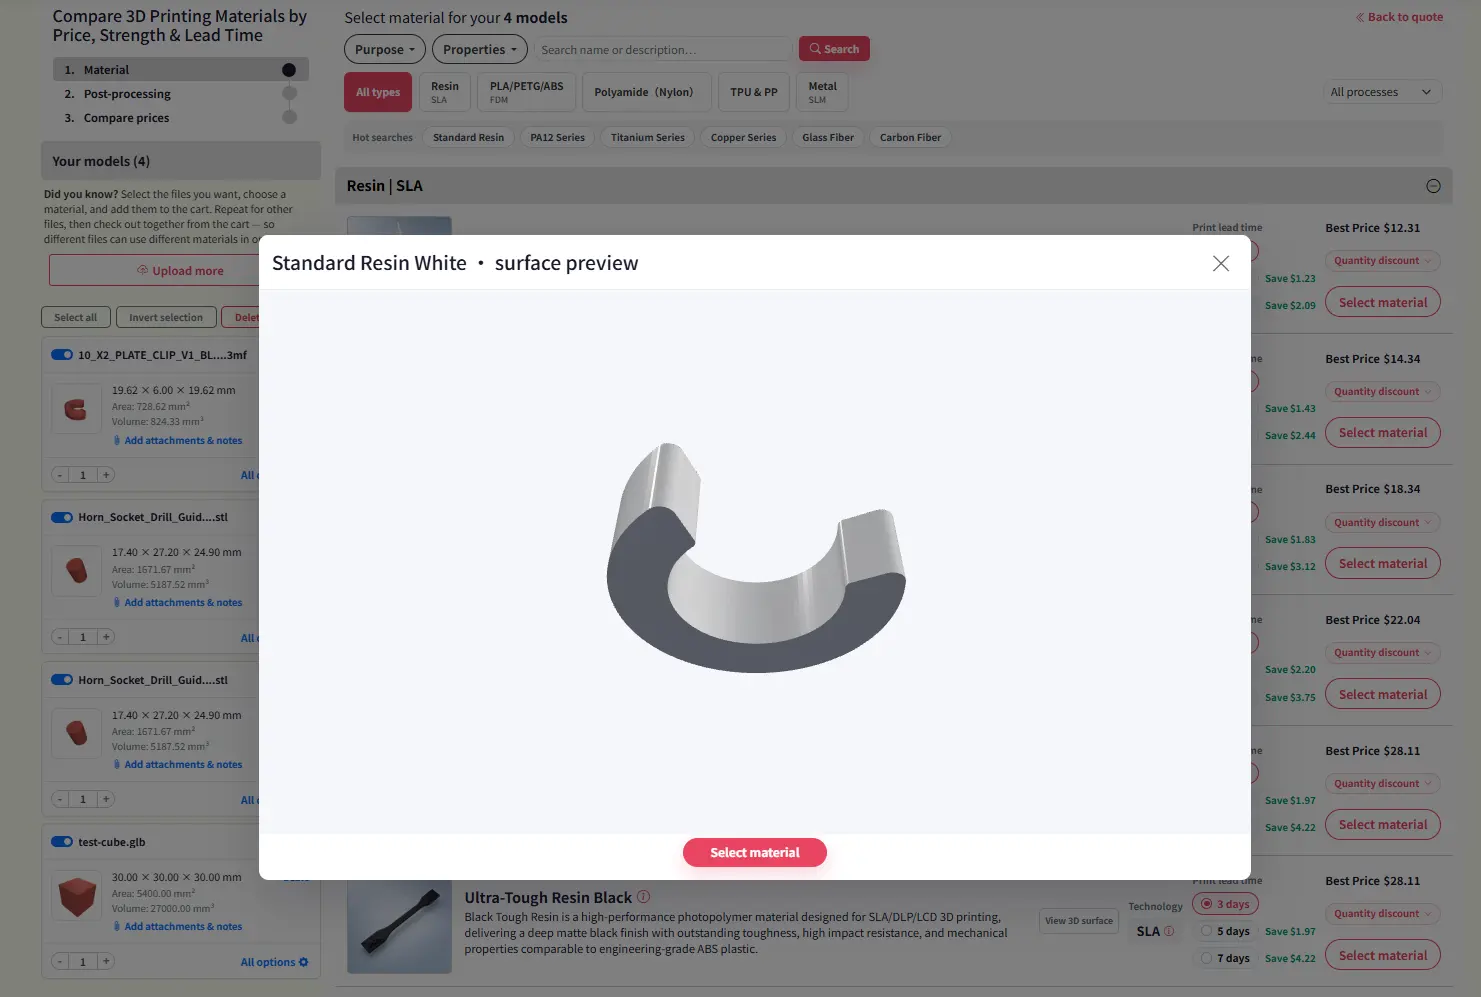Screen dimensions: 1481x997
Task: Select the TPU & PP tab
Action: 754,92
